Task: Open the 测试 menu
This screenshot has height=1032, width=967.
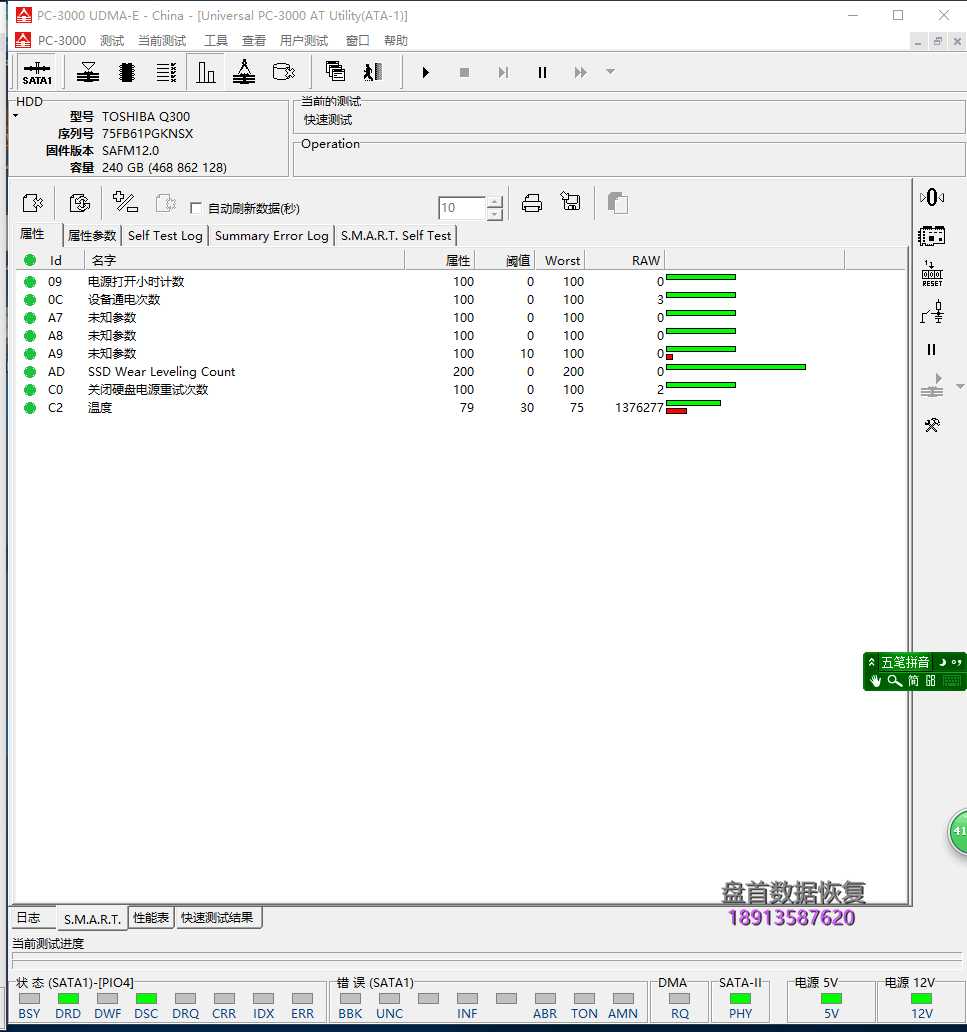Action: 112,41
